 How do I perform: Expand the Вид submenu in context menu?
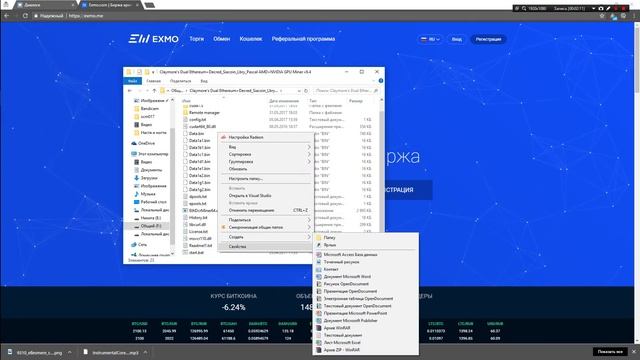tap(309, 147)
